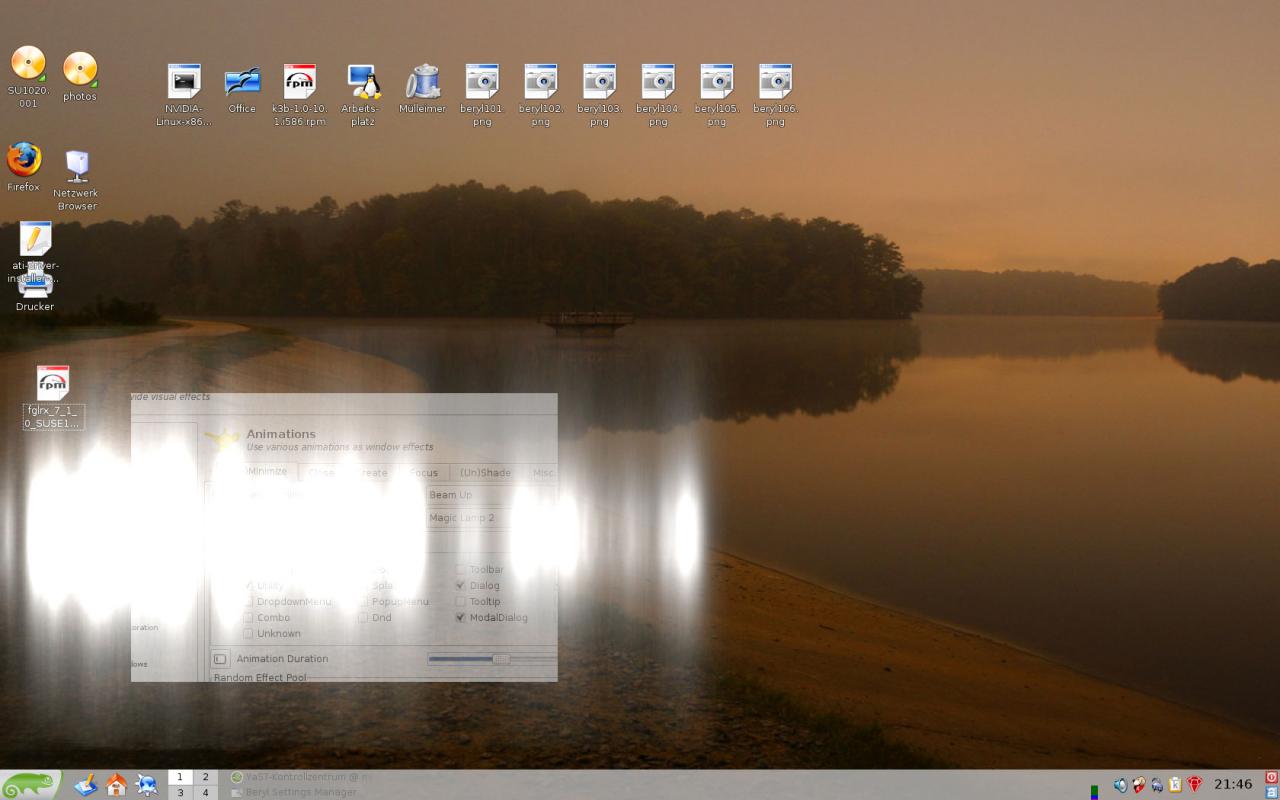This screenshot has height=800, width=1280.
Task: Switch to virtual desktop 1
Action: pos(180,777)
